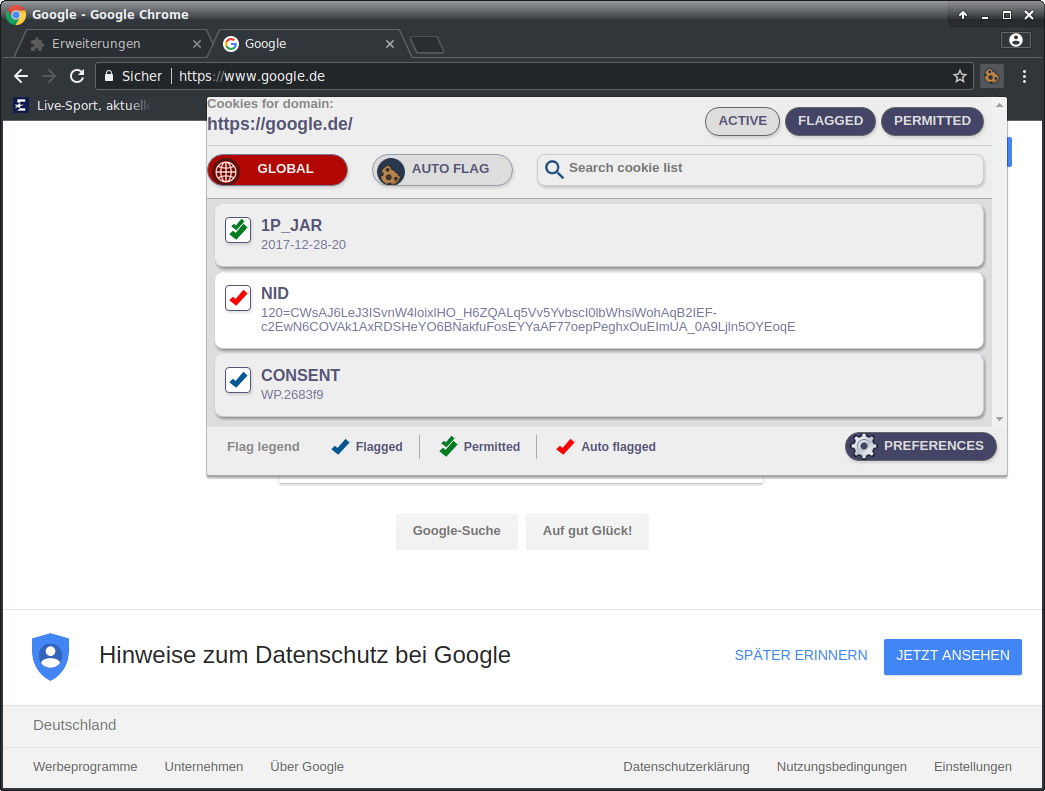Image resolution: width=1045 pixels, height=791 pixels.
Task: Go back to previous page
Action: coord(21,76)
